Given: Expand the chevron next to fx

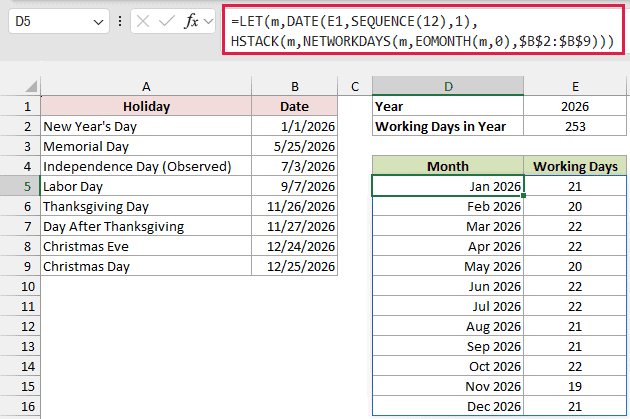Looking at the screenshot, I should coord(208,21).
